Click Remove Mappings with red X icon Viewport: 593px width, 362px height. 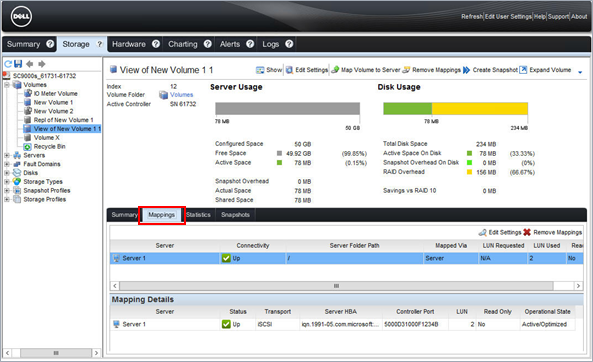(x=553, y=232)
